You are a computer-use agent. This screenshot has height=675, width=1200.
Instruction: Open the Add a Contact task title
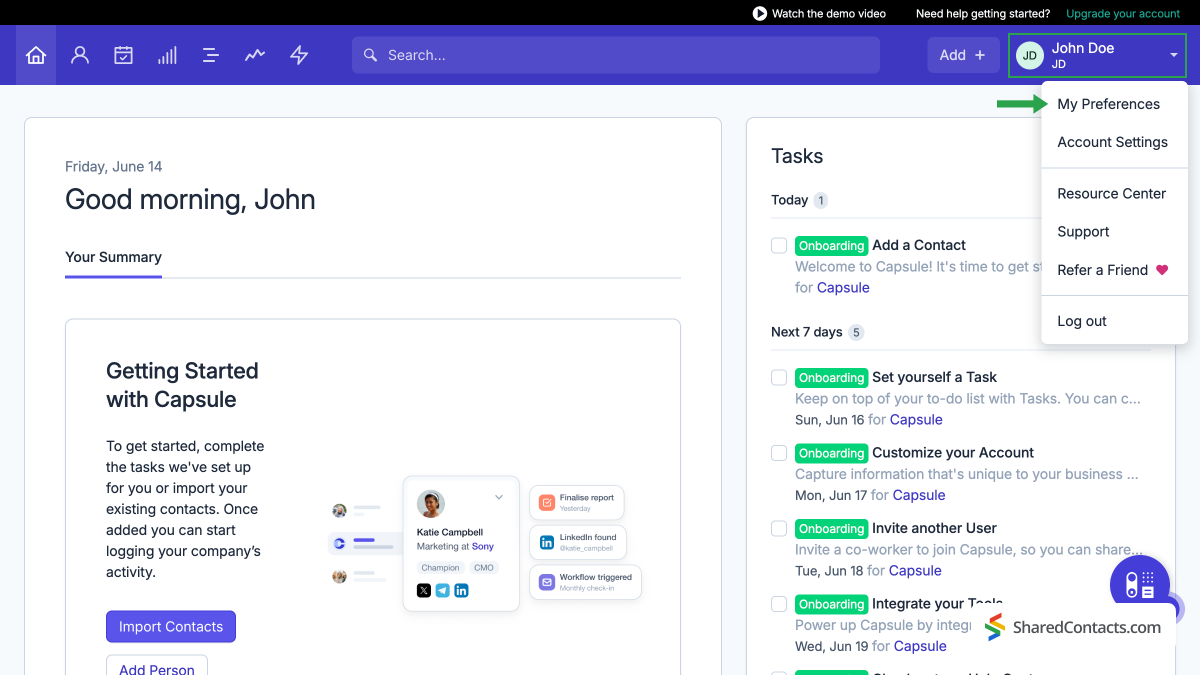919,245
